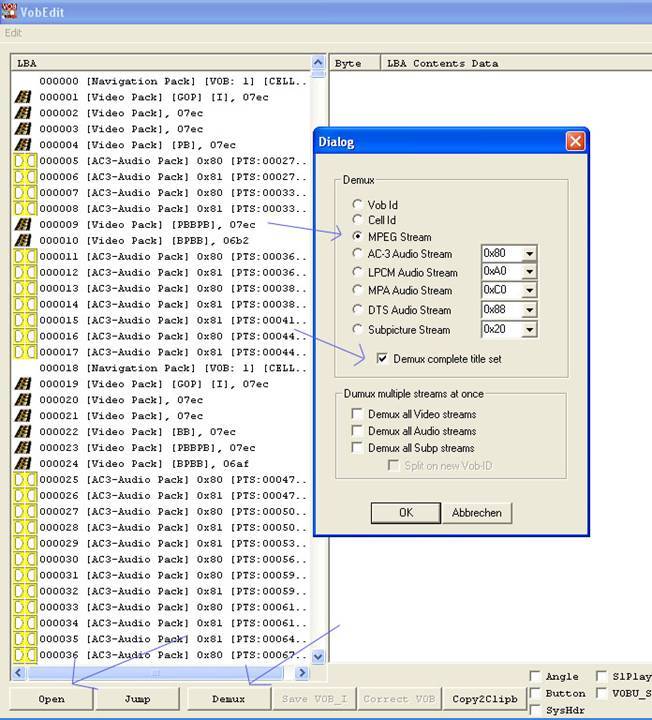Click the video pack icon on row 000021
Viewport: 652px width, 720px height.
(23, 416)
